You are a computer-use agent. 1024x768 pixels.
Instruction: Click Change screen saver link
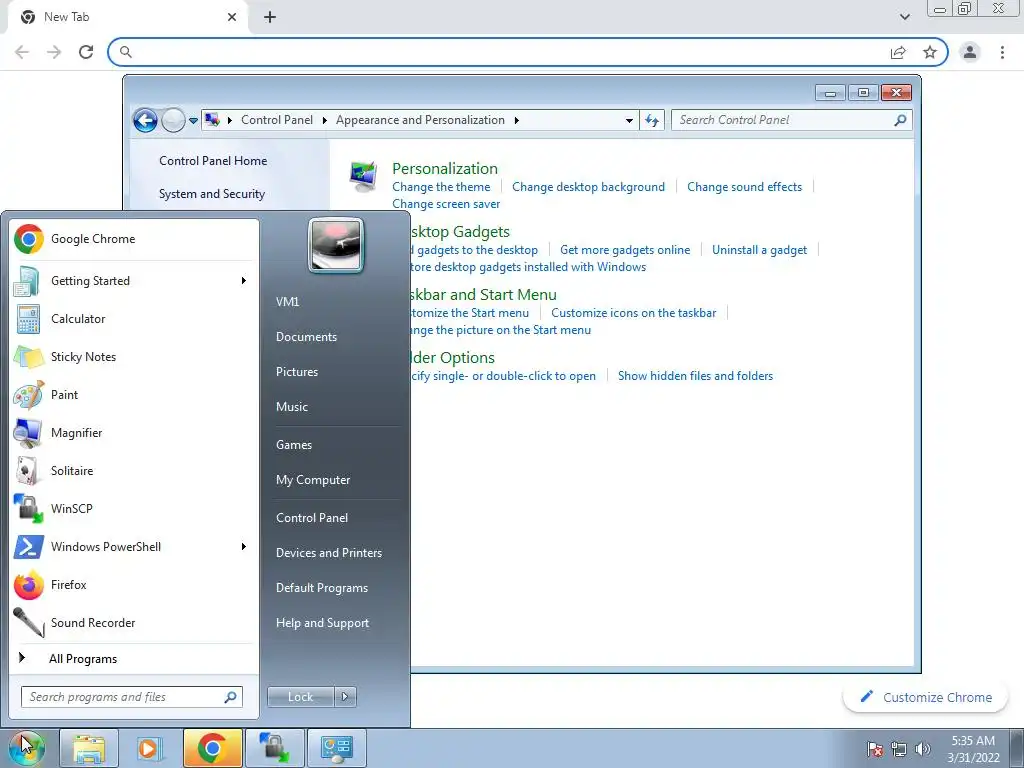446,204
